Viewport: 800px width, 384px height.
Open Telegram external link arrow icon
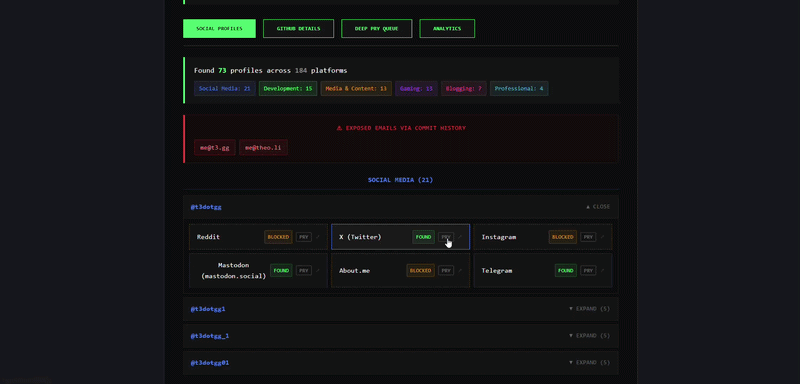click(603, 271)
